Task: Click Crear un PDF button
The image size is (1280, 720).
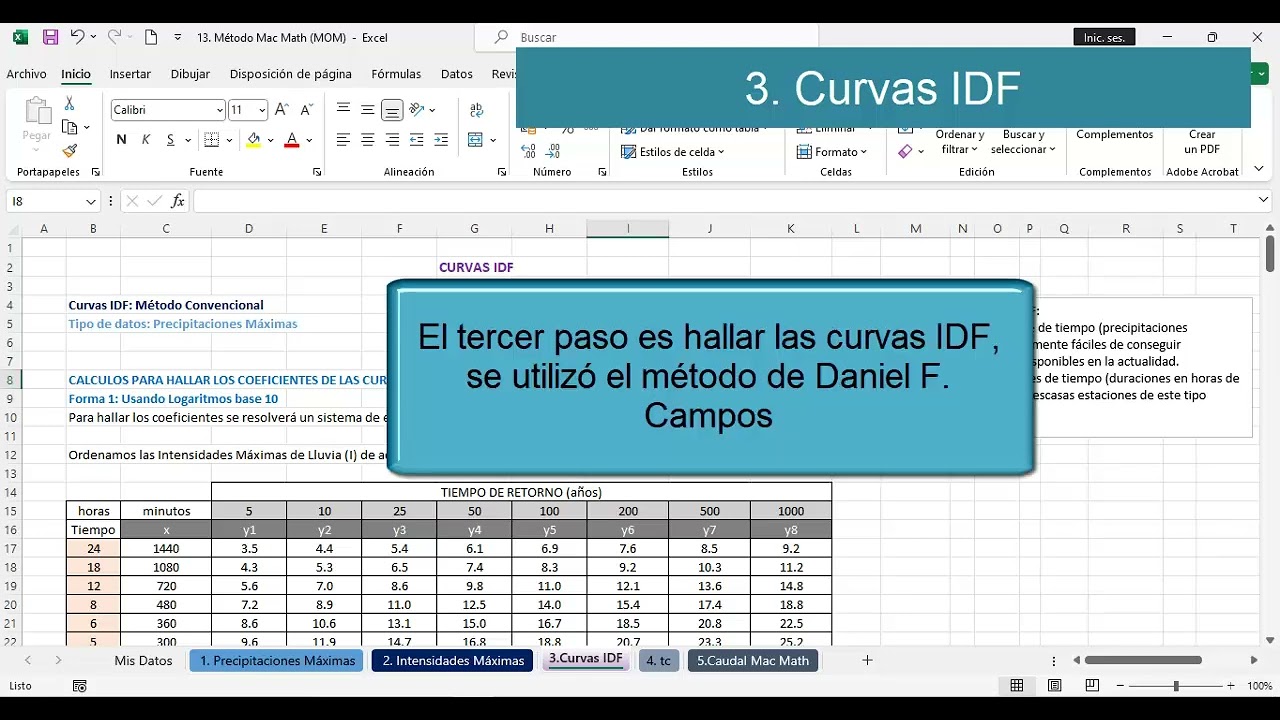Action: point(1202,141)
